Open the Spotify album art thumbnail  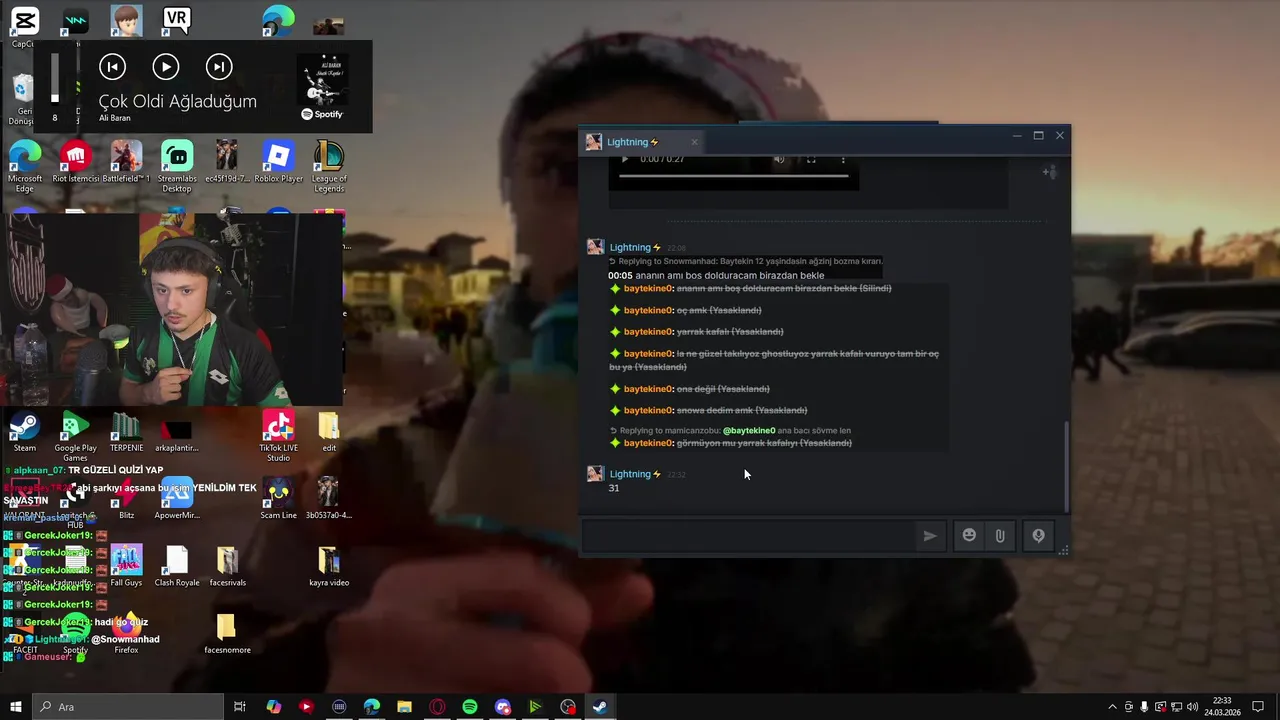click(x=322, y=80)
